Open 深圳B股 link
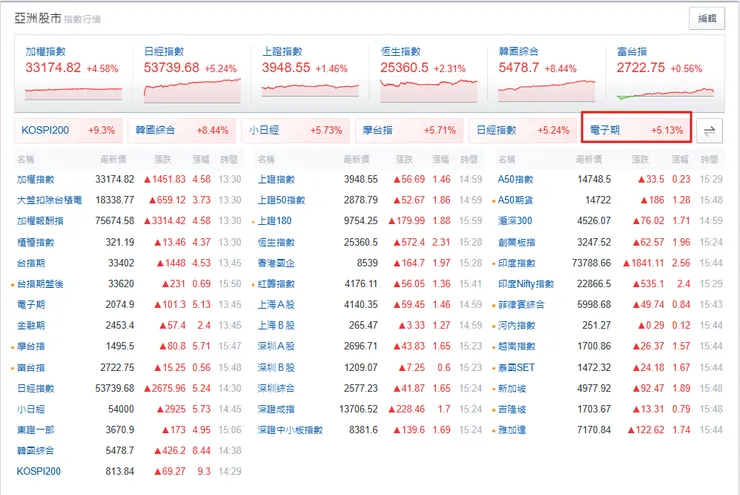This screenshot has height=495, width=740. pyautogui.click(x=276, y=368)
